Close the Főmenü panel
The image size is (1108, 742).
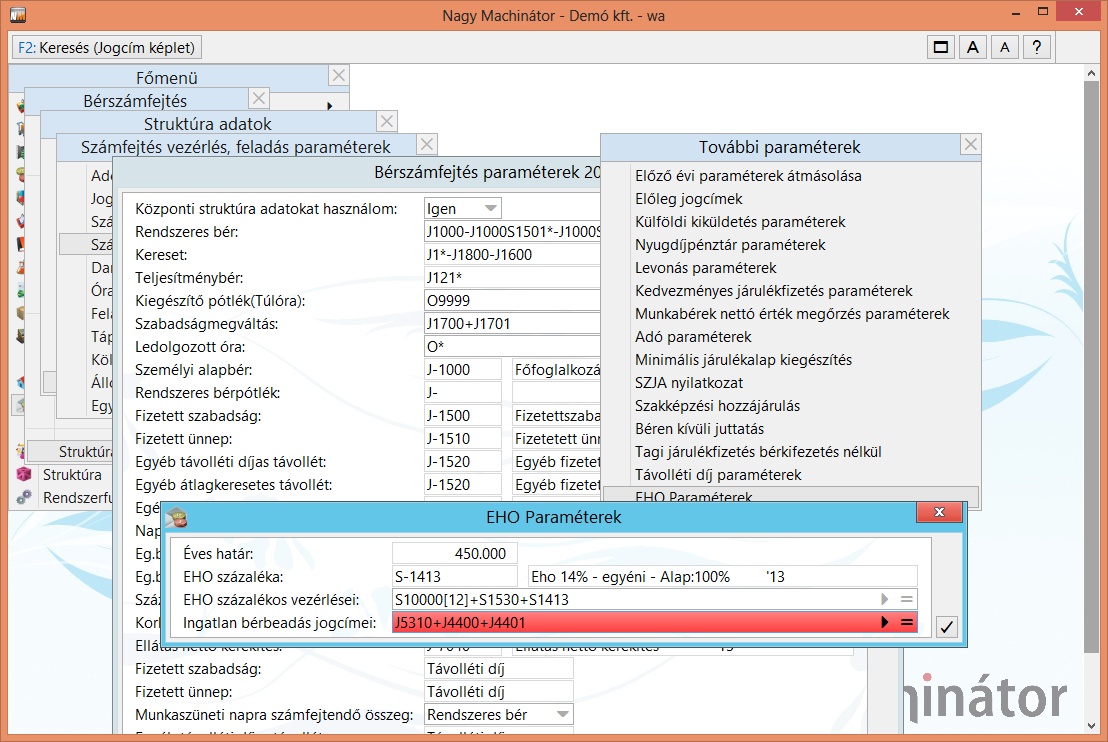(339, 76)
